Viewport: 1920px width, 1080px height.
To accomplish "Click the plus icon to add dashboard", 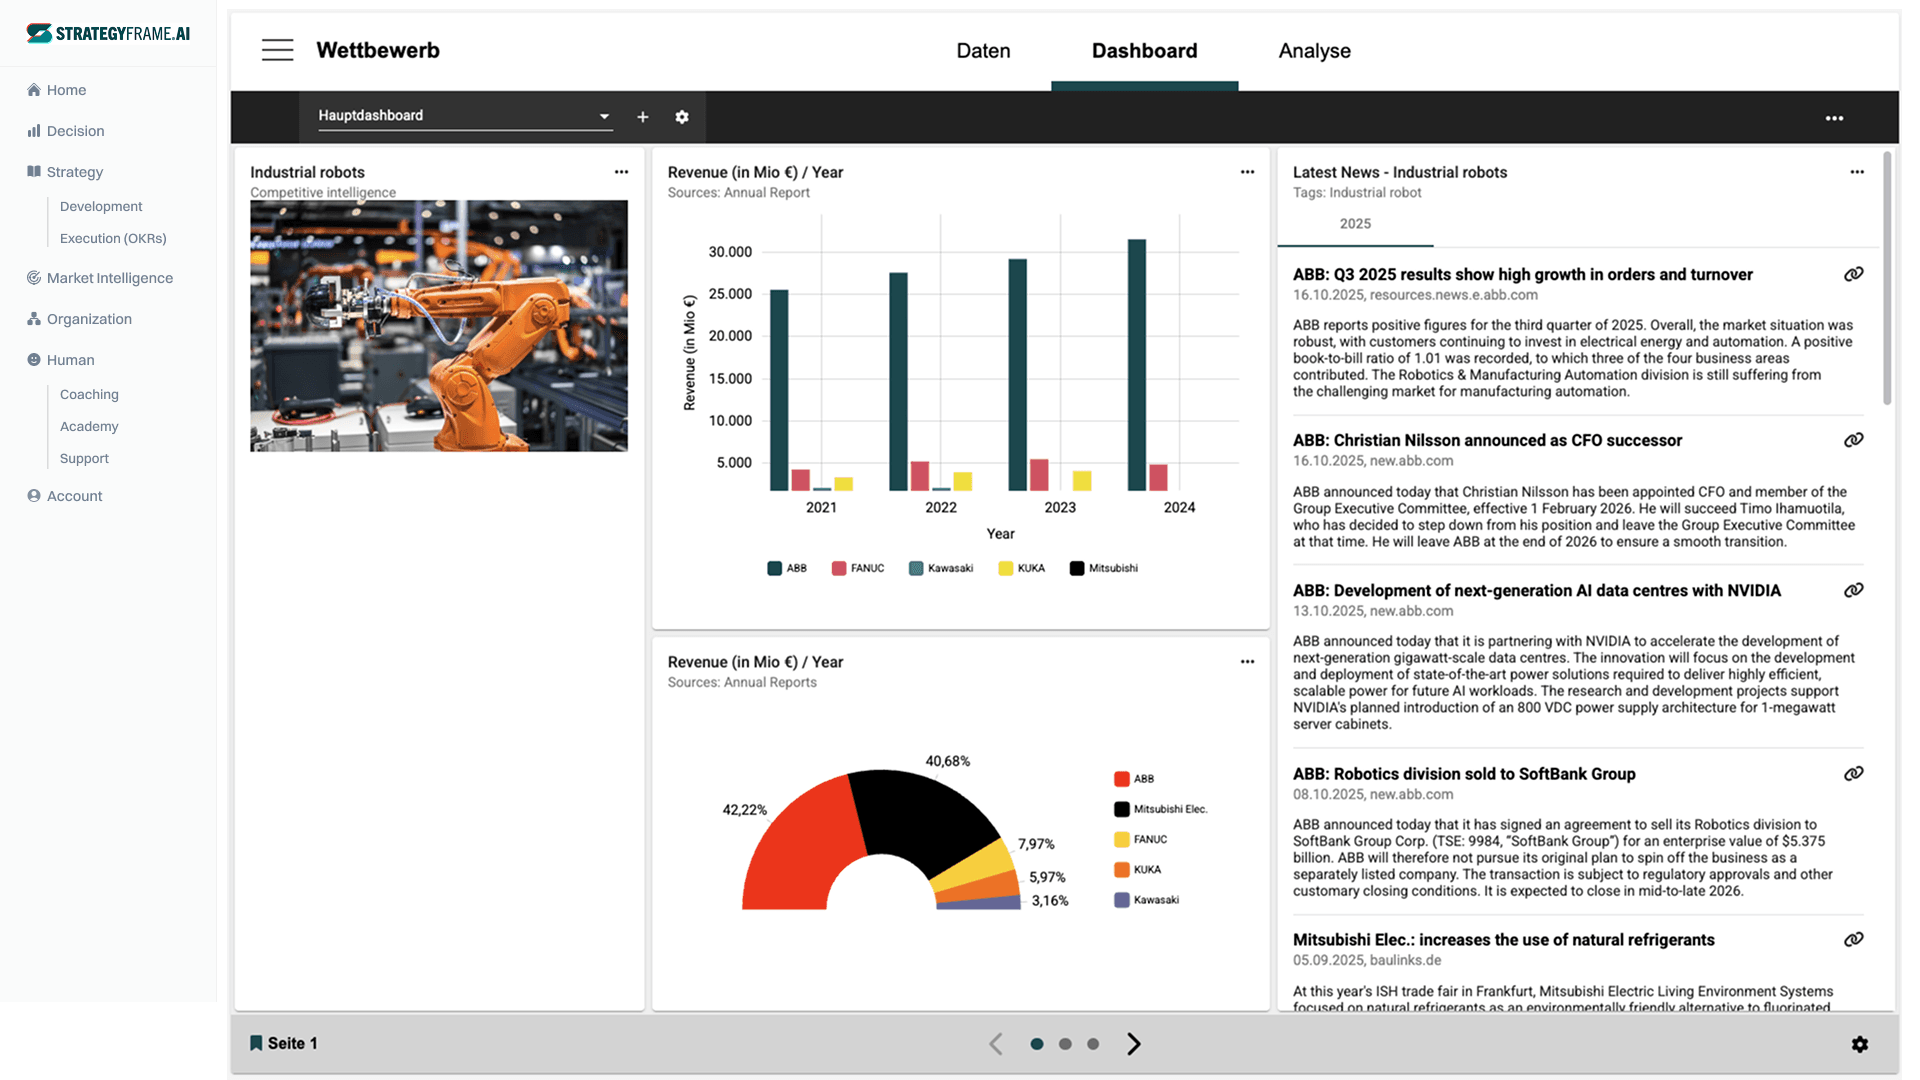I will coord(643,117).
